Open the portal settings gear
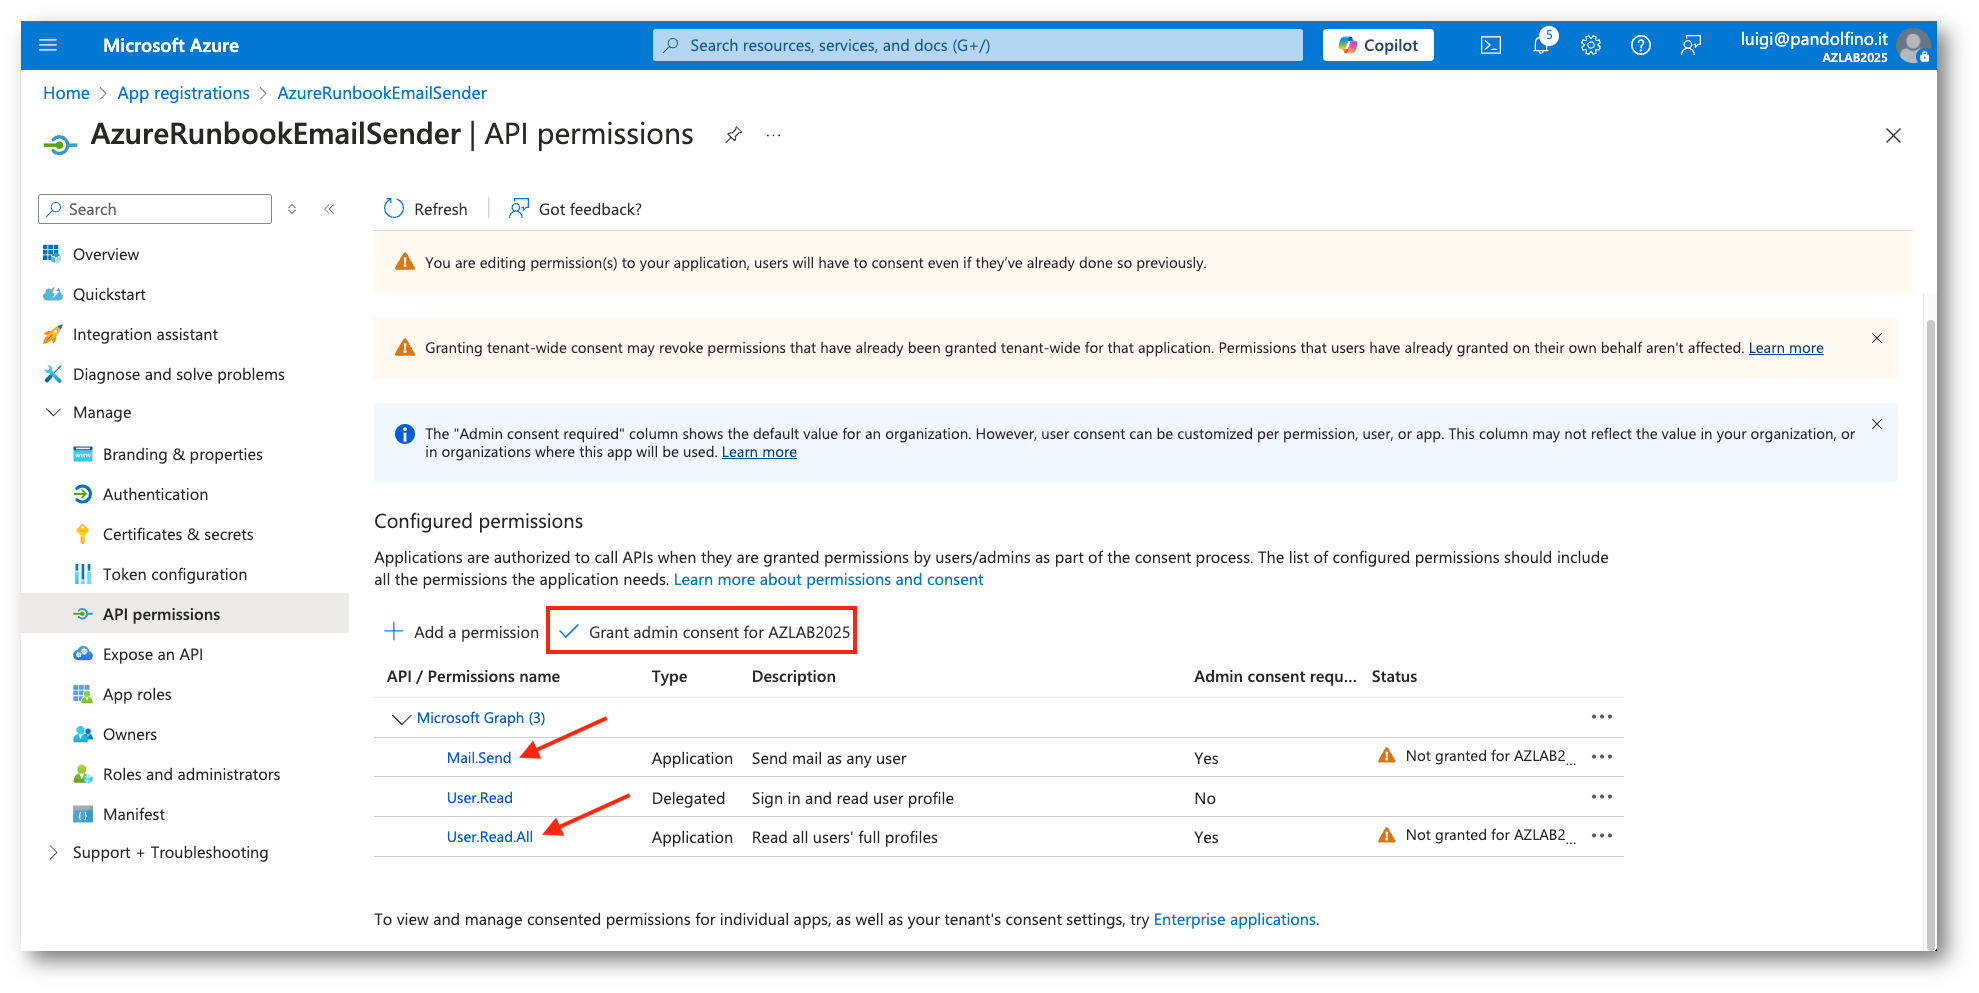The image size is (1979, 993). coord(1591,45)
